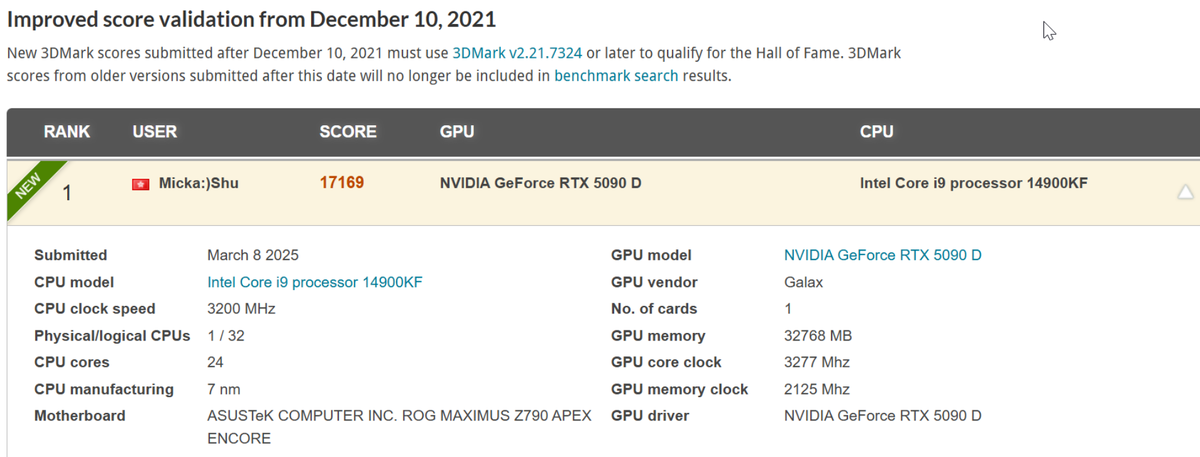Click NVIDIA GeForce RTX 5090 D in the result row
The width and height of the screenshot is (1200, 457).
[x=540, y=183]
